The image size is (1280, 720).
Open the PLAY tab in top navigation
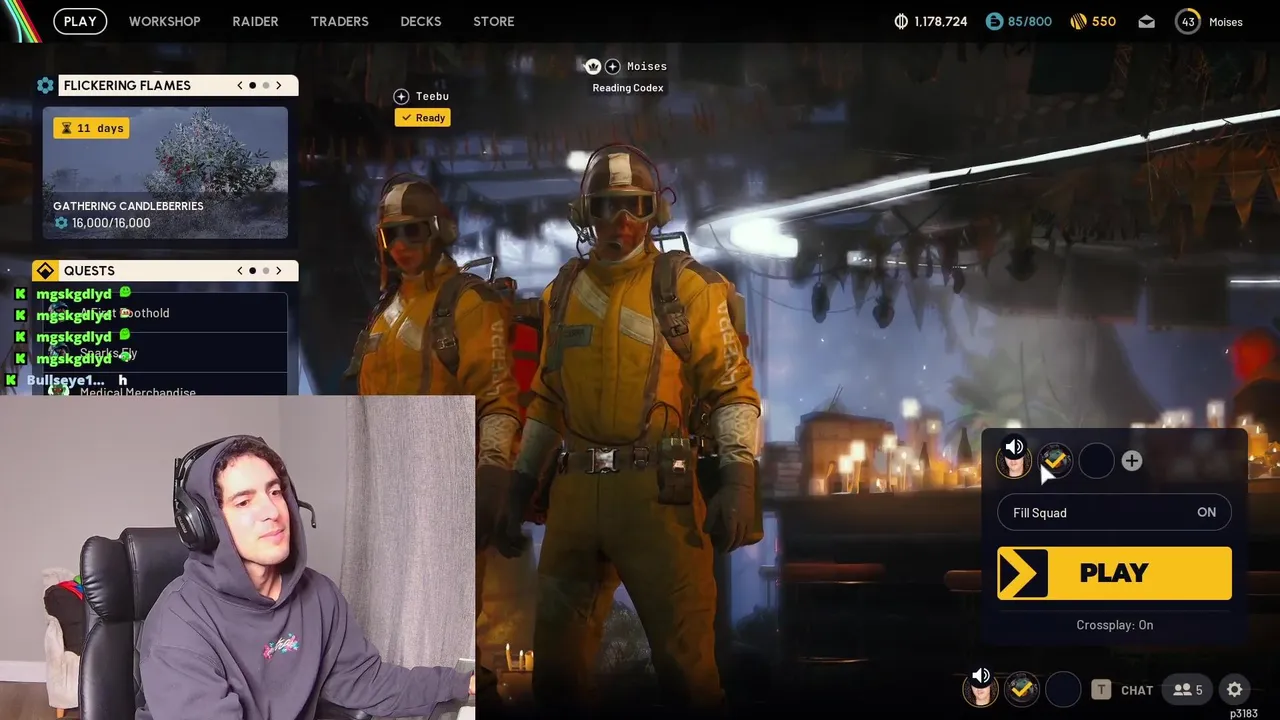pos(80,21)
